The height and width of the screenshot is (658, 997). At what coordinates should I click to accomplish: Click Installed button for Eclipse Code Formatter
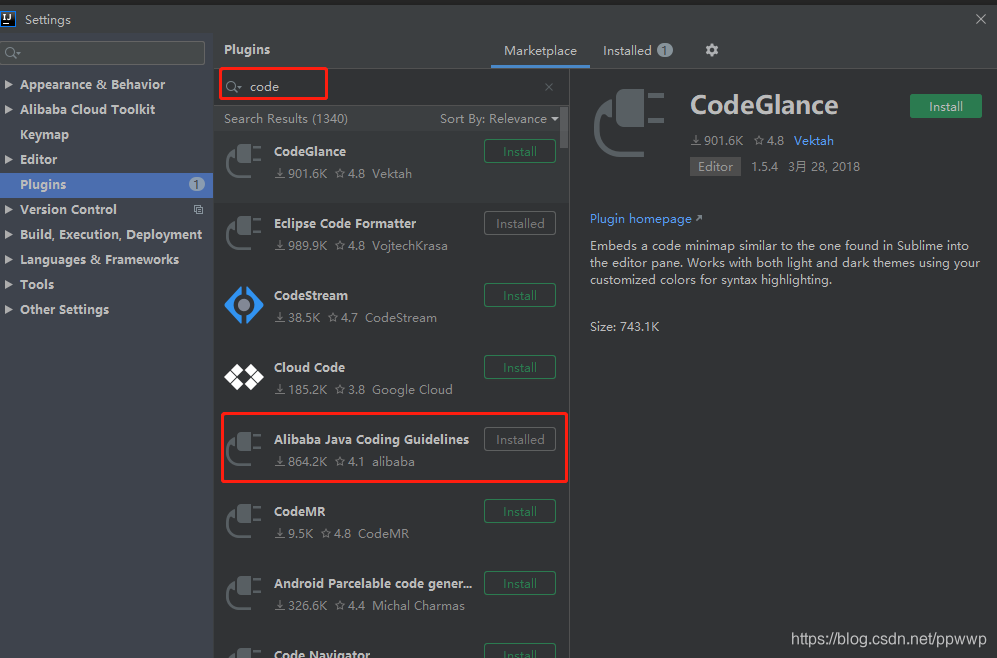pyautogui.click(x=519, y=223)
